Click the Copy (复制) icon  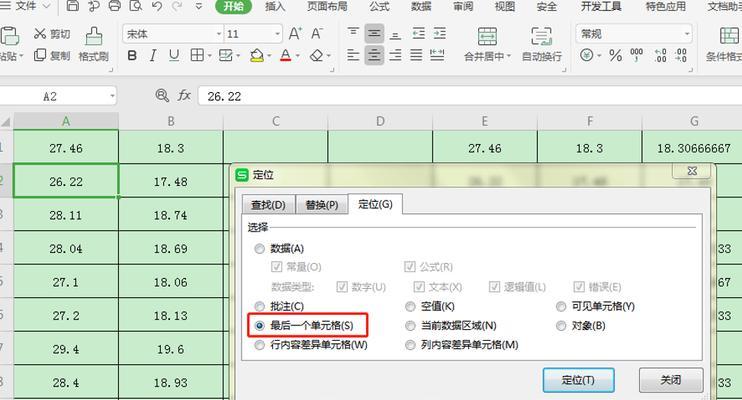pos(40,55)
